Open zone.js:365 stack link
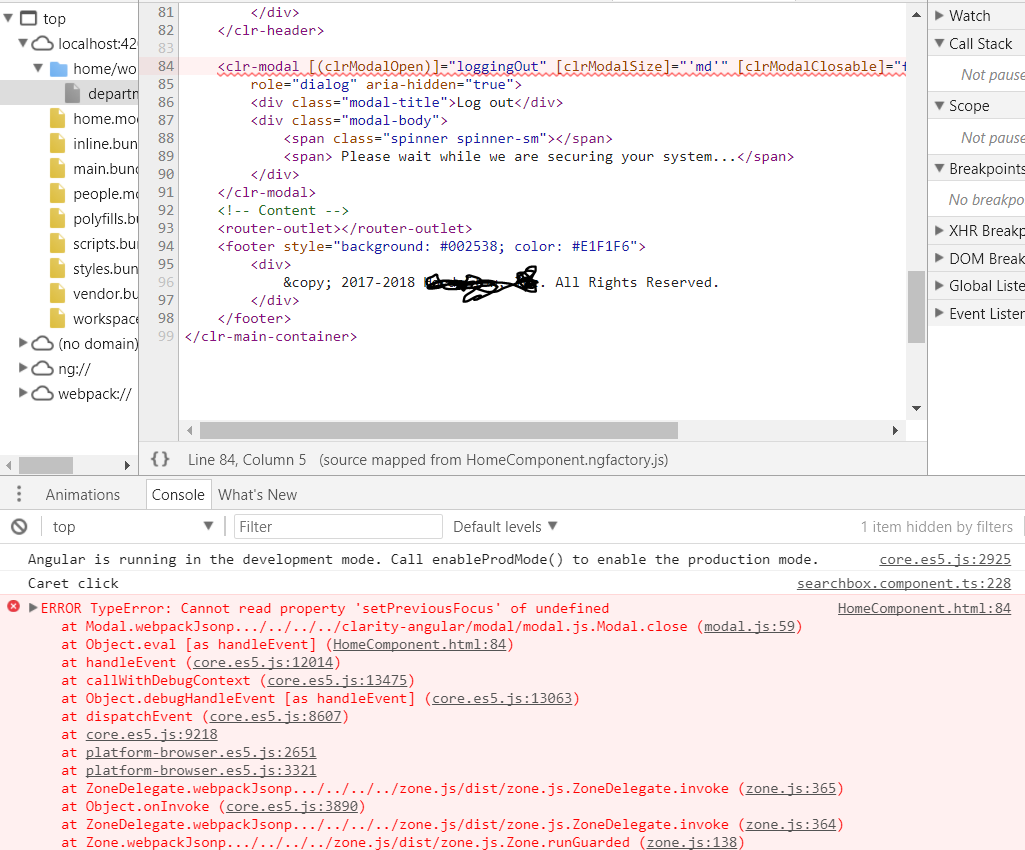Viewport: 1025px width, 850px height. point(791,789)
